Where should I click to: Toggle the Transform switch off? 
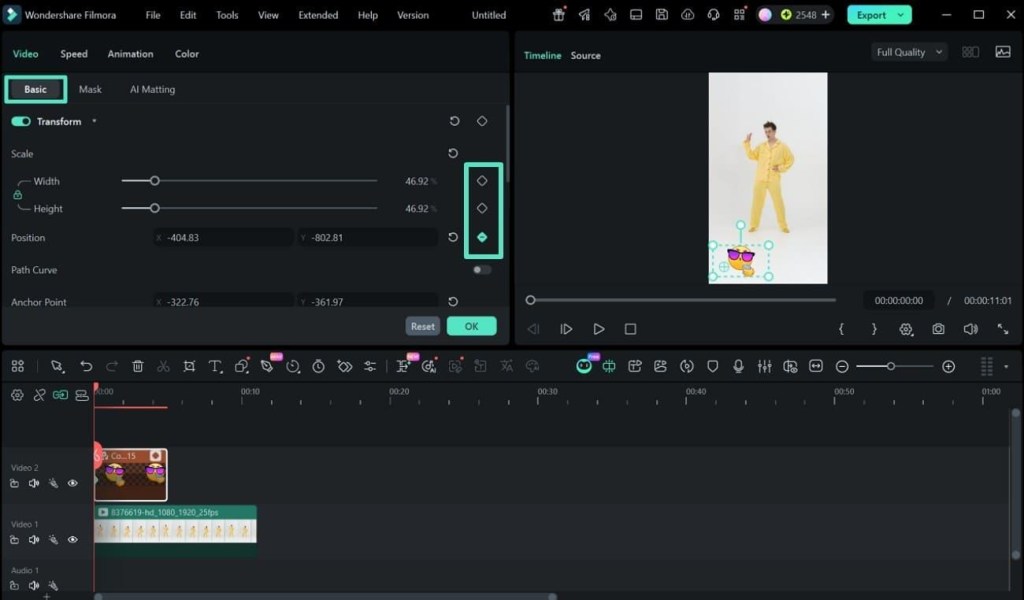pyautogui.click(x=21, y=121)
